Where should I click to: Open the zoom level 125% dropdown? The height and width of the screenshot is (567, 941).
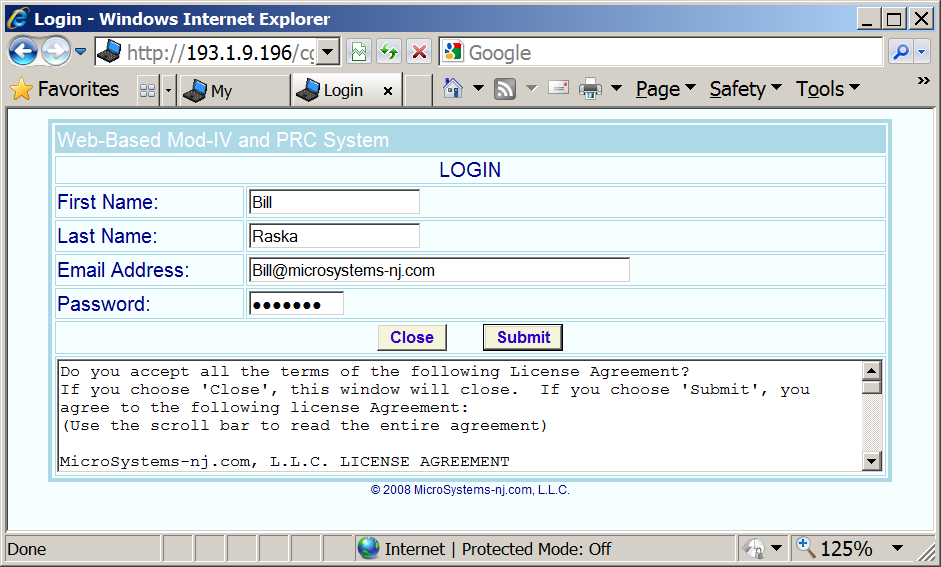(x=897, y=548)
